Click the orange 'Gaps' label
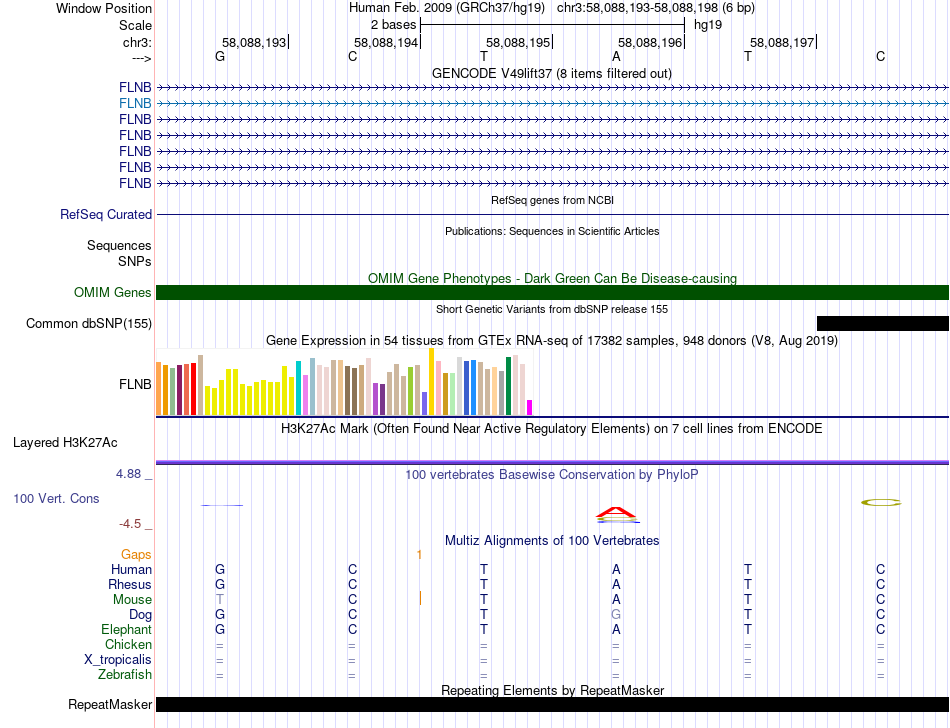The width and height of the screenshot is (950, 728). [x=136, y=554]
